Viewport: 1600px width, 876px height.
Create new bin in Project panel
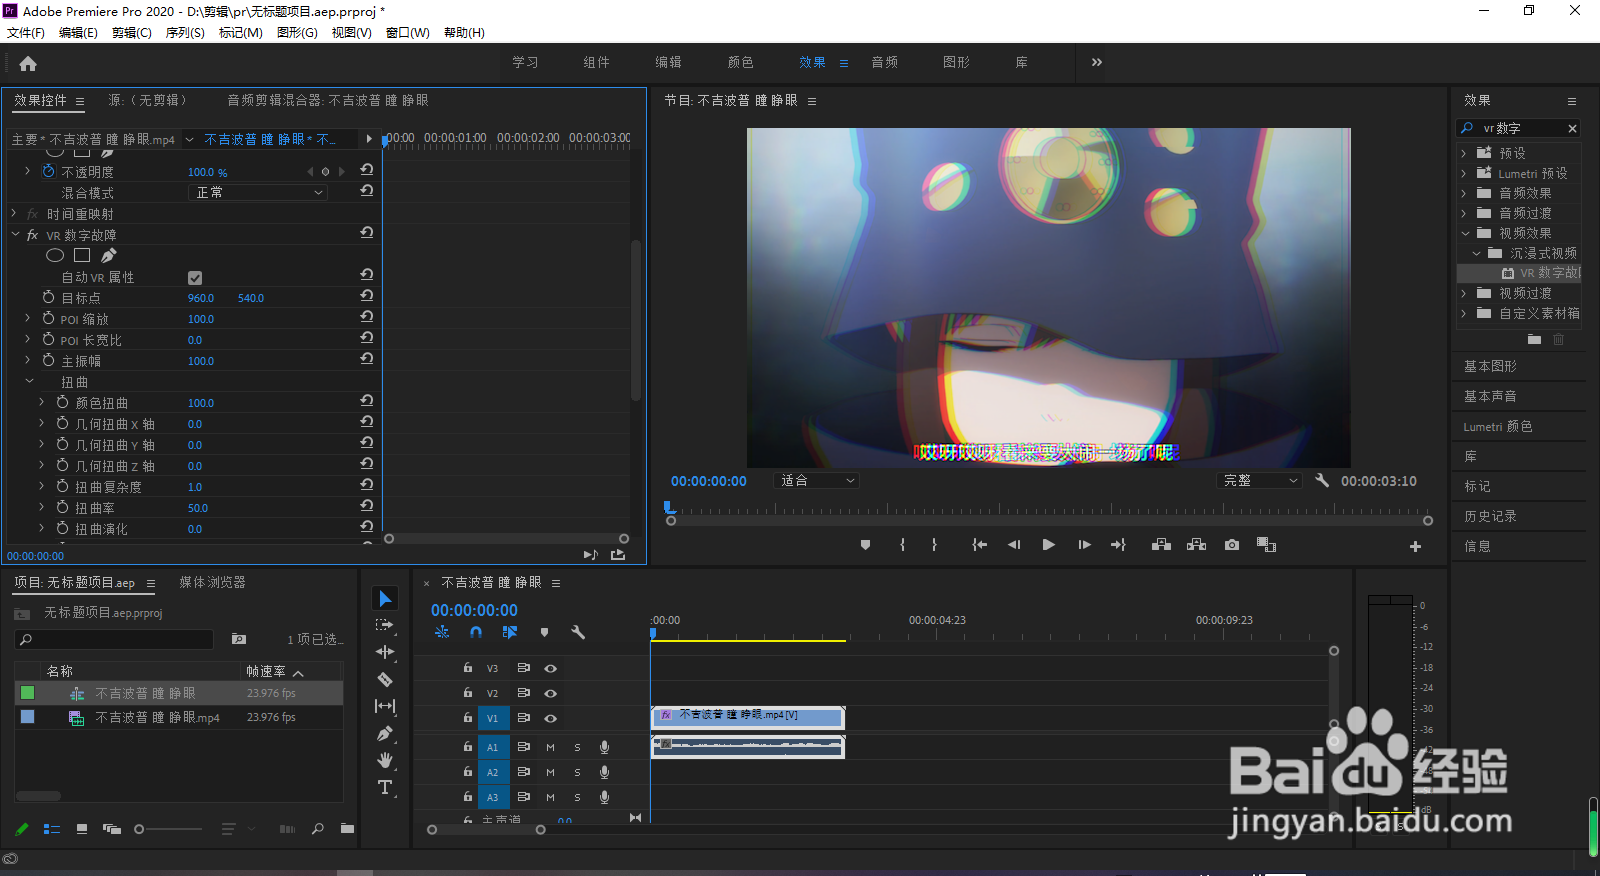(x=347, y=828)
